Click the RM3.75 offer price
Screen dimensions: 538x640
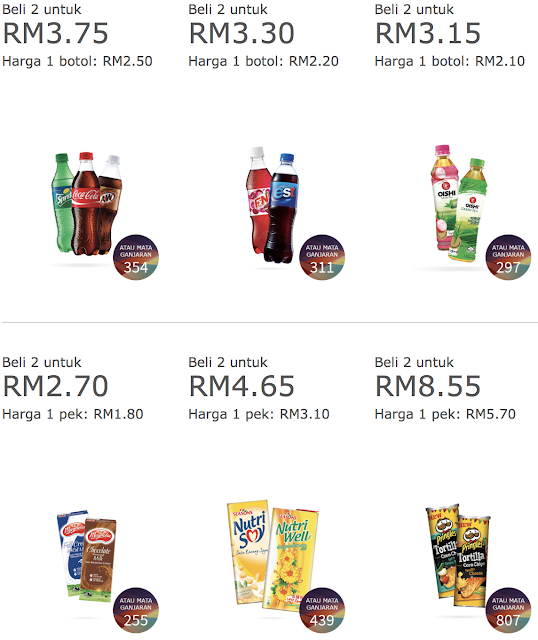point(56,33)
